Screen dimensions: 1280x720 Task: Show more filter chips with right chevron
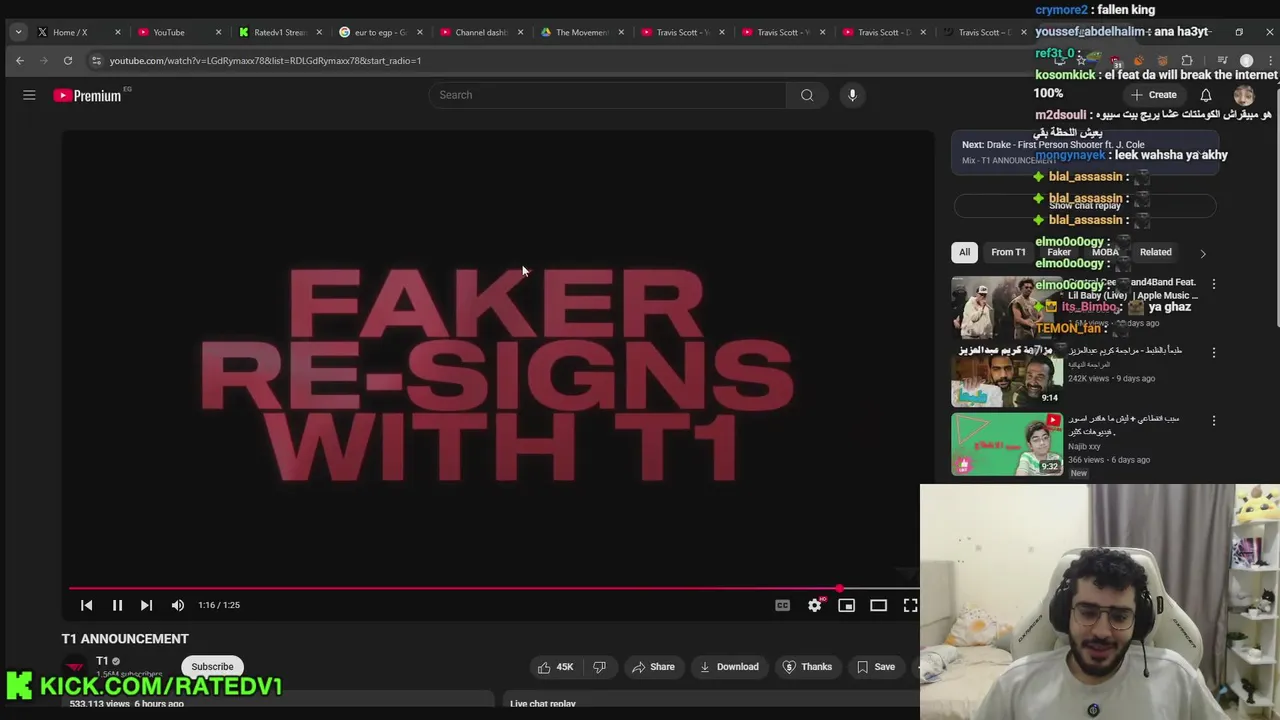coord(1203,253)
